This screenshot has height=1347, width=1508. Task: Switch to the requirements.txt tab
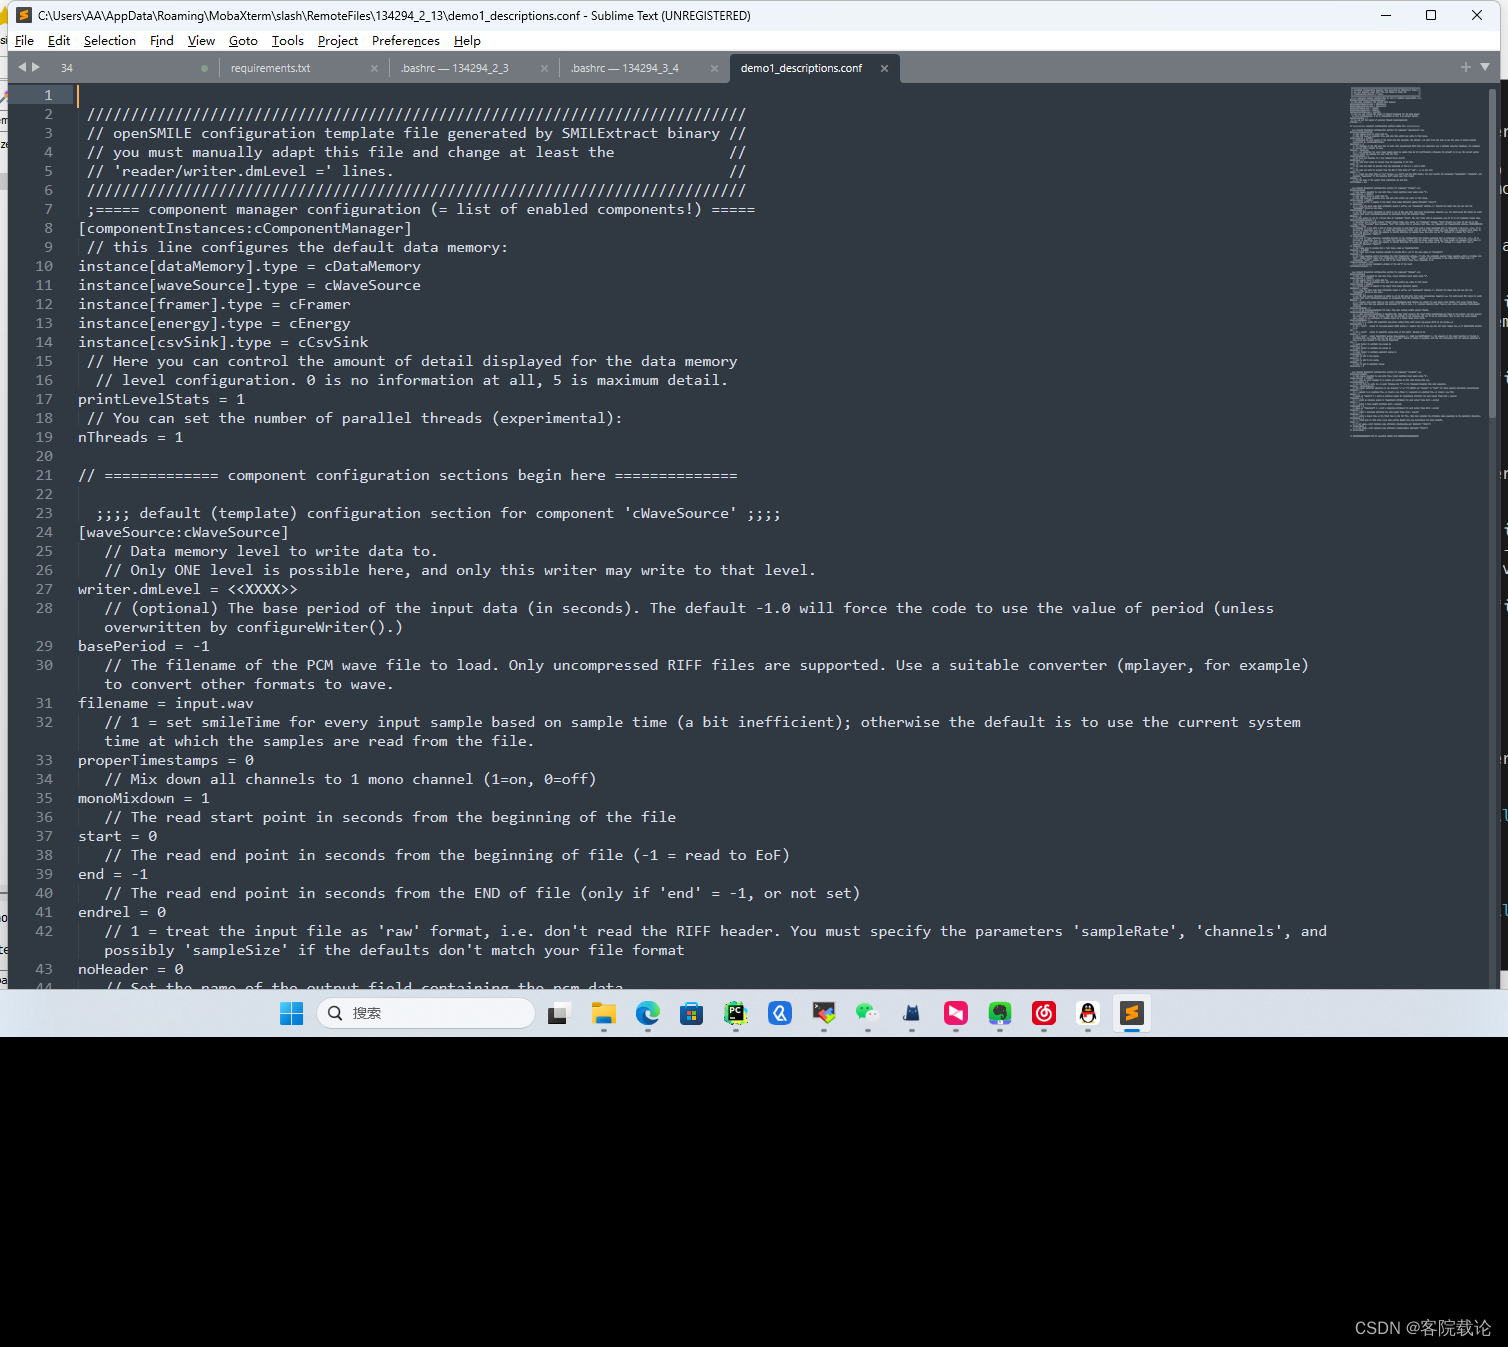pyautogui.click(x=270, y=68)
